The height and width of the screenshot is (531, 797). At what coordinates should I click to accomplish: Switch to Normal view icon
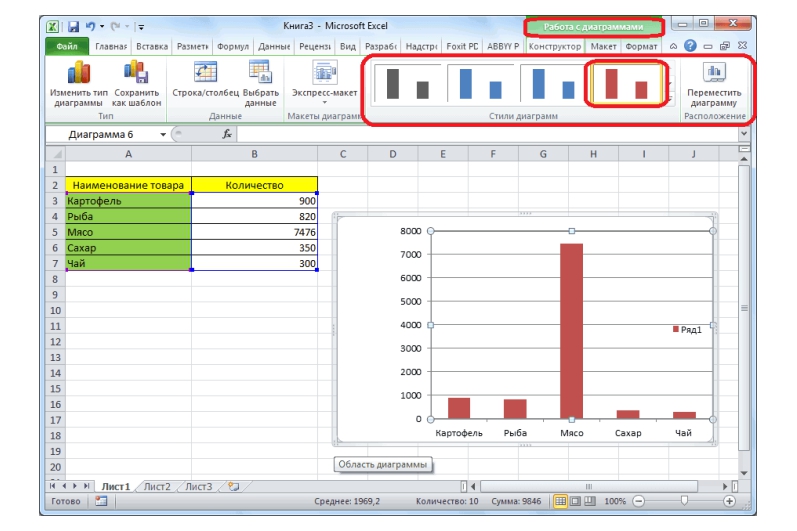[x=560, y=502]
